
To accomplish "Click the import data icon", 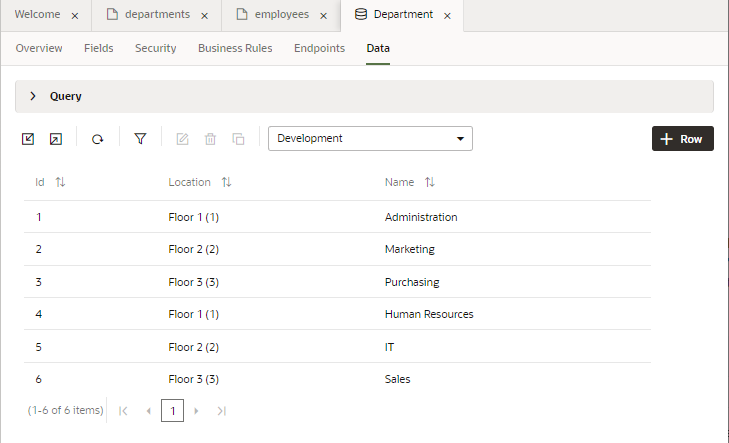I will pos(28,139).
